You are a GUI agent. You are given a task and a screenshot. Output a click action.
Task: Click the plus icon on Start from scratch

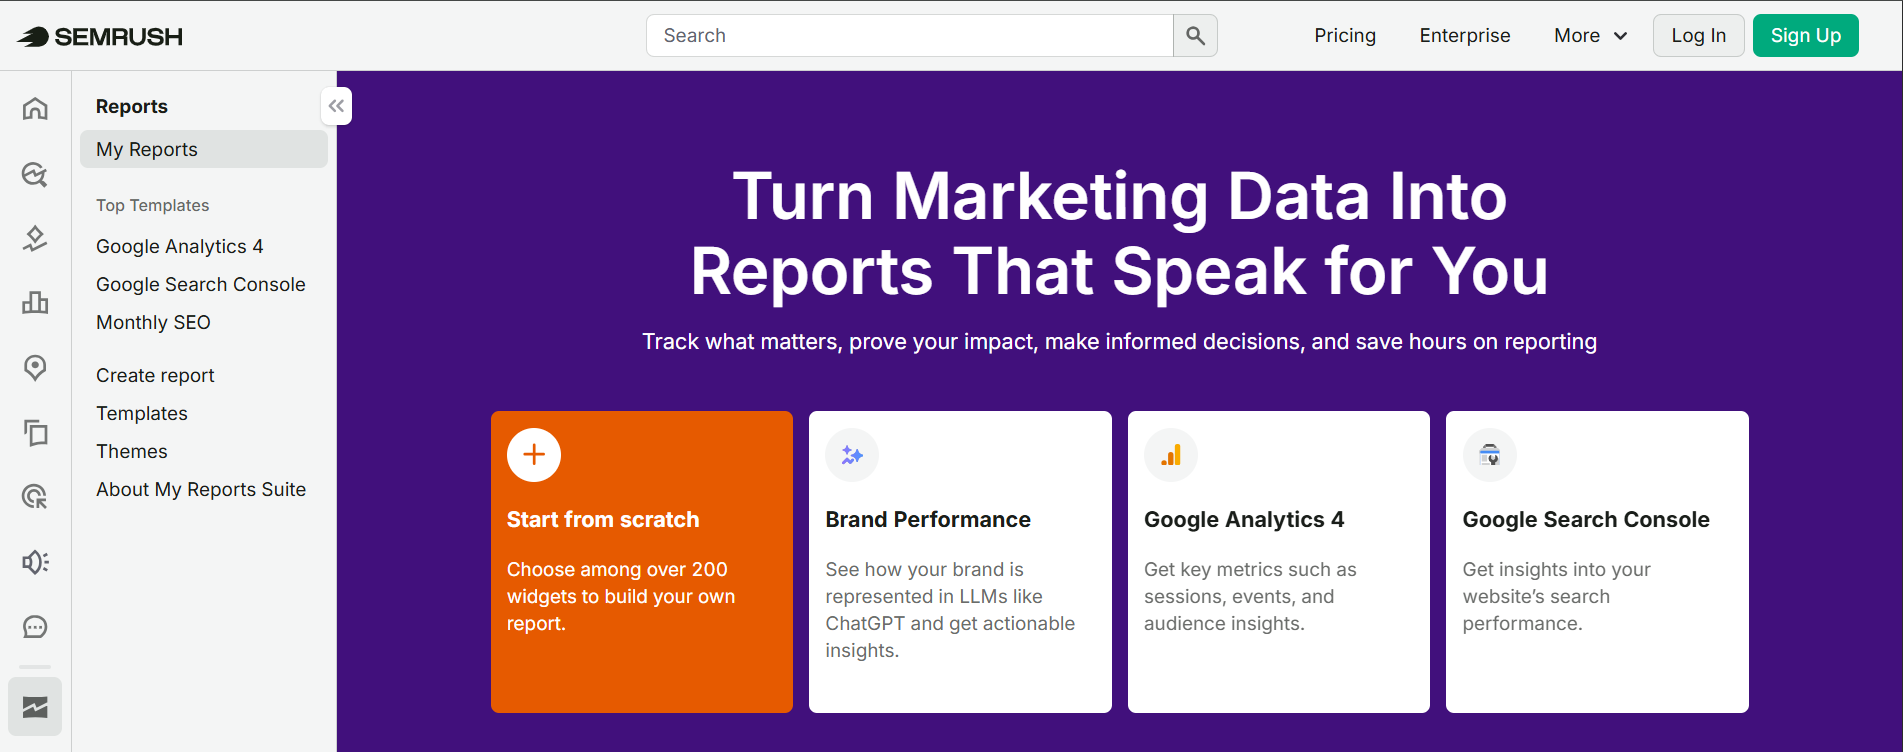coord(534,455)
